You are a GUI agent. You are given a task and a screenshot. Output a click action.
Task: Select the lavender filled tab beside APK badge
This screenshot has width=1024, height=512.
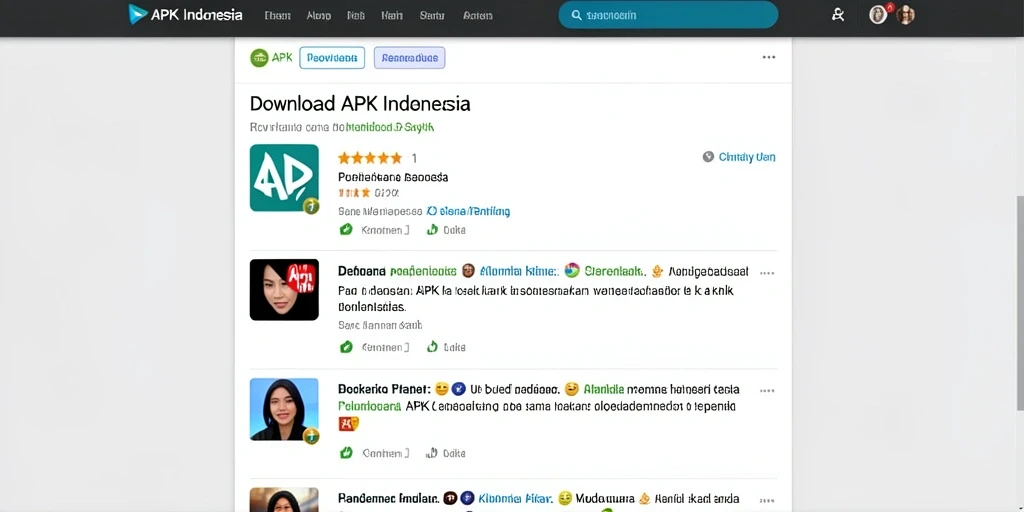409,57
